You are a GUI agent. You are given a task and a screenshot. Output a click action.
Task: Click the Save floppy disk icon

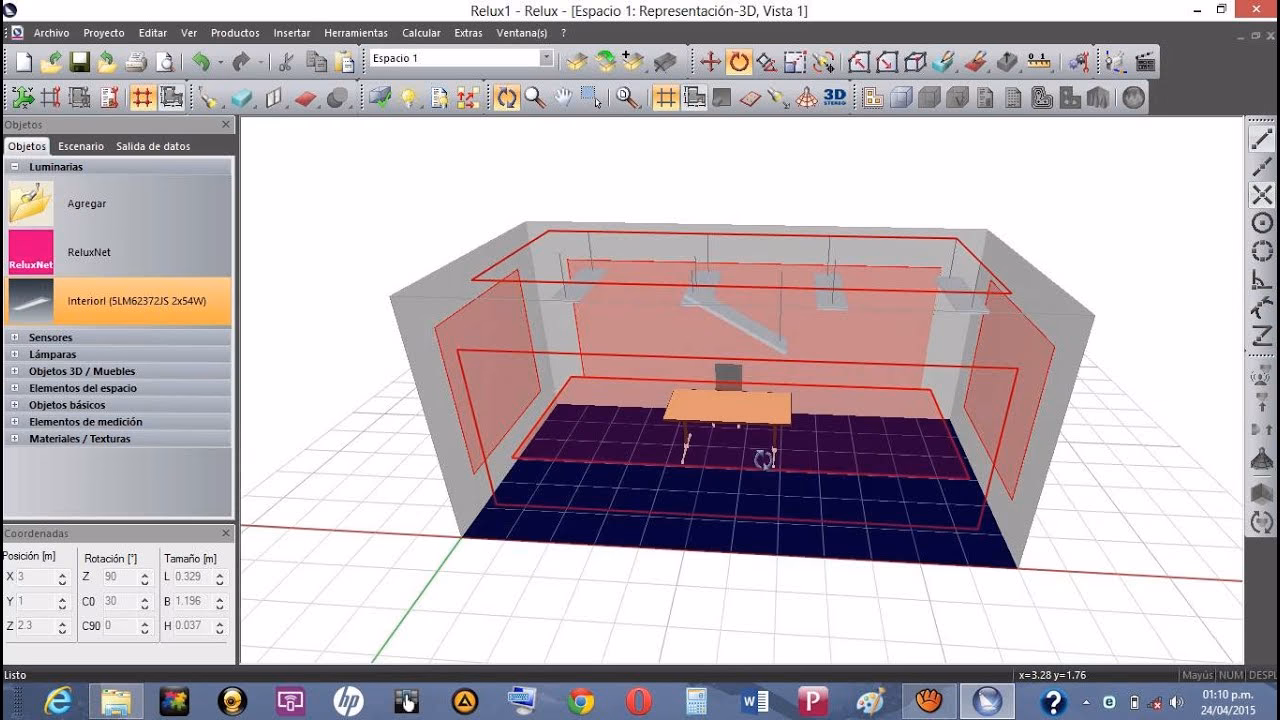coord(80,62)
